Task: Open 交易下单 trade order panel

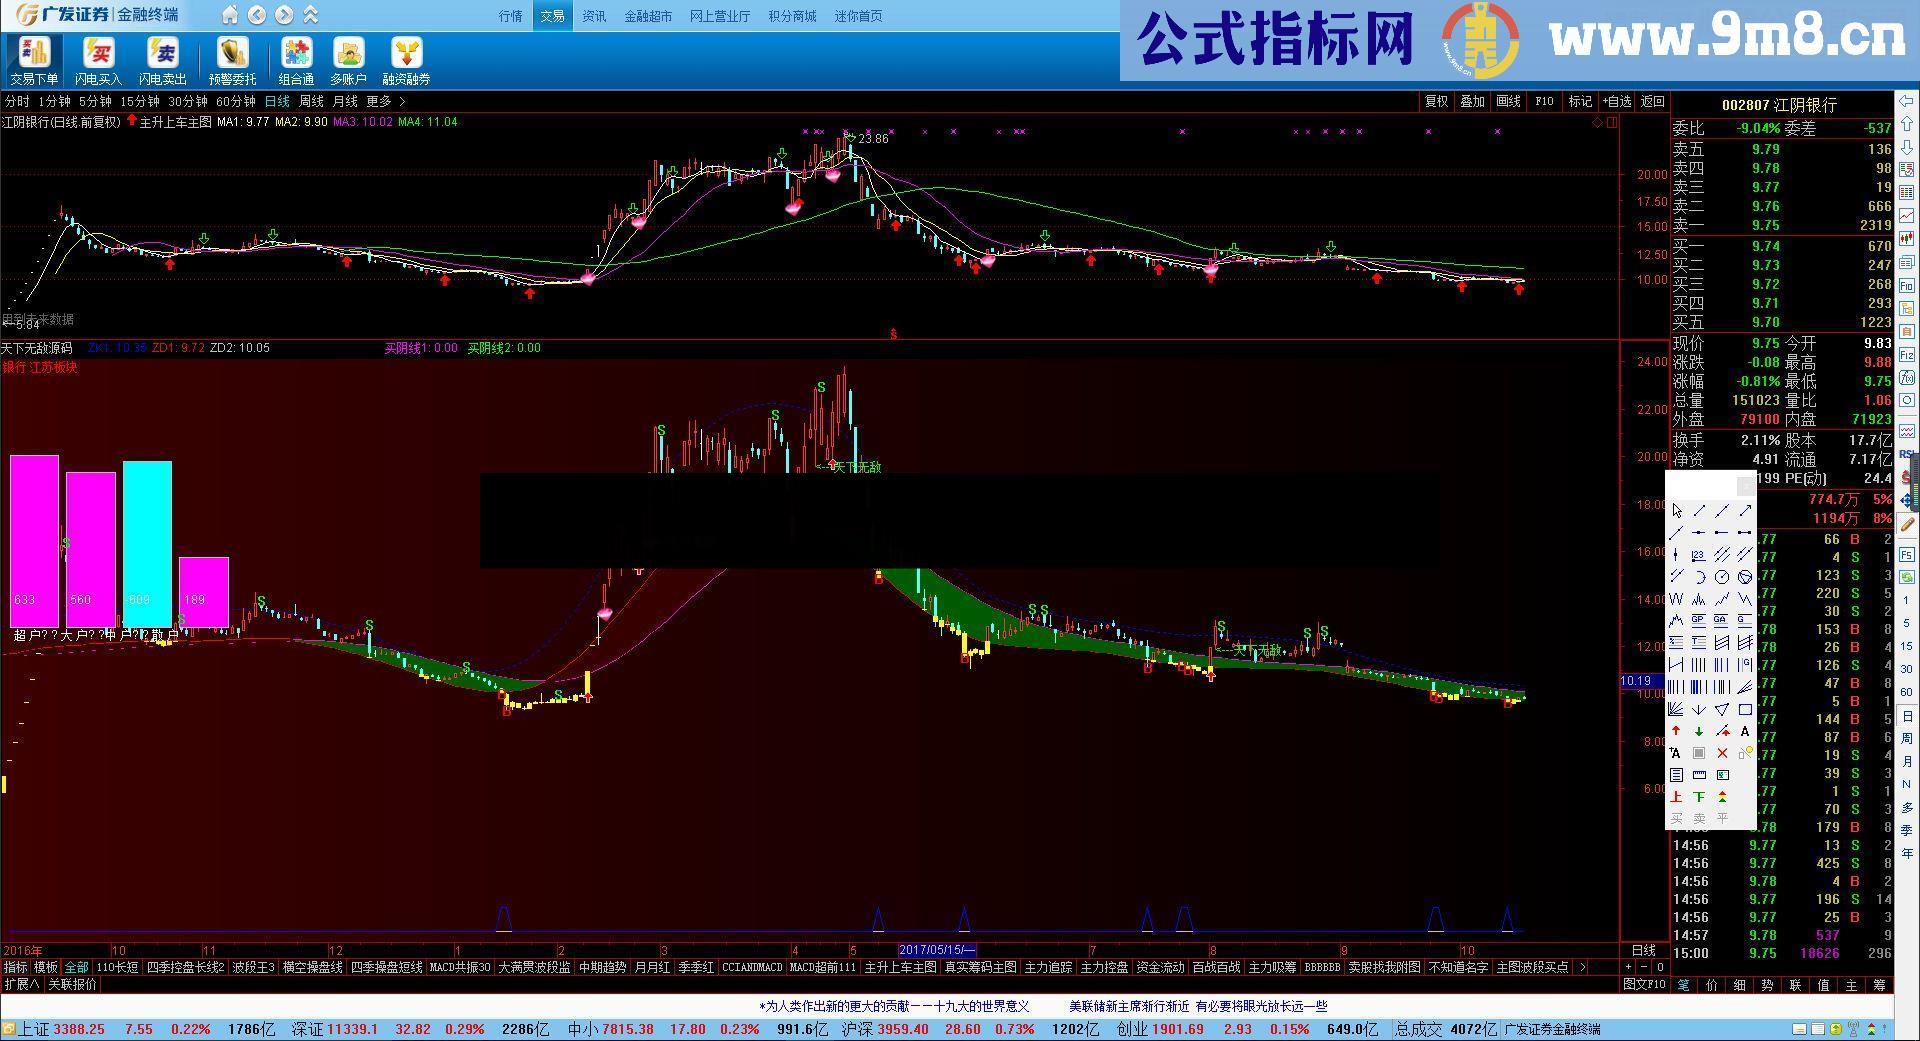Action: click(x=35, y=60)
